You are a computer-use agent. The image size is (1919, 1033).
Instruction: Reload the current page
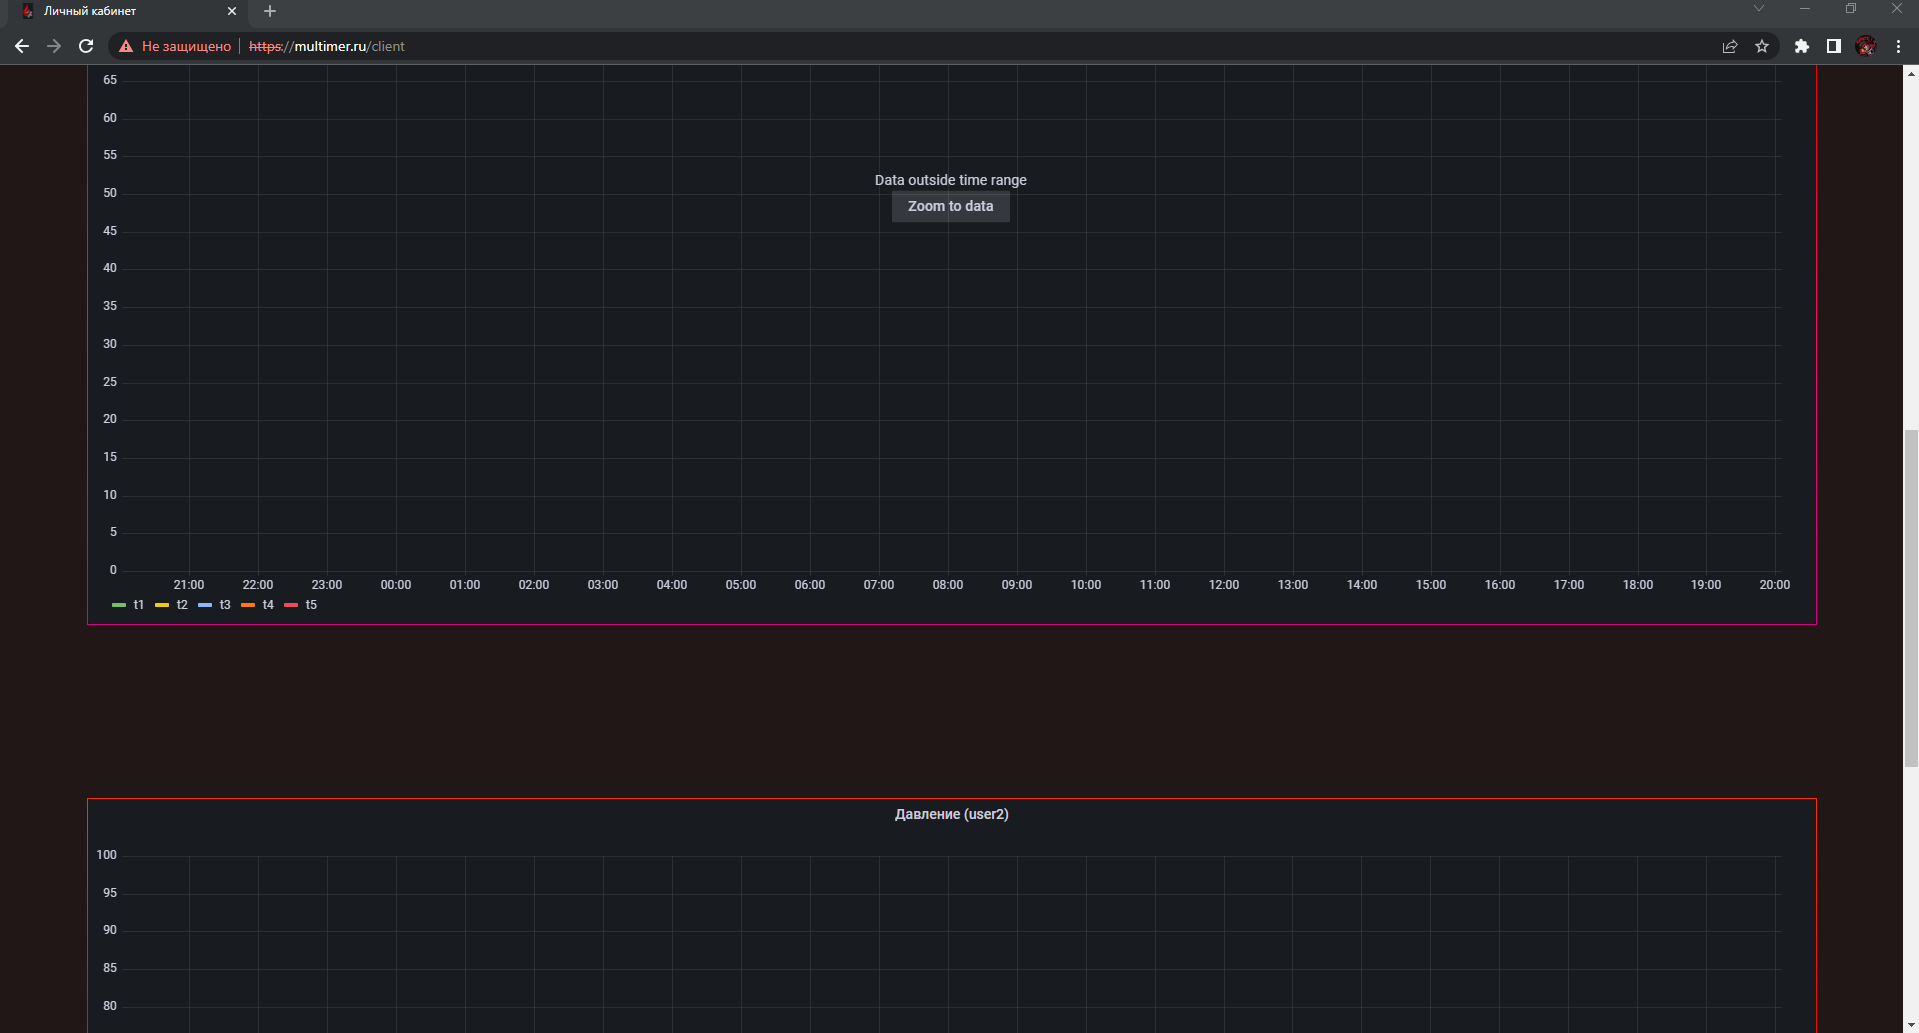point(86,46)
